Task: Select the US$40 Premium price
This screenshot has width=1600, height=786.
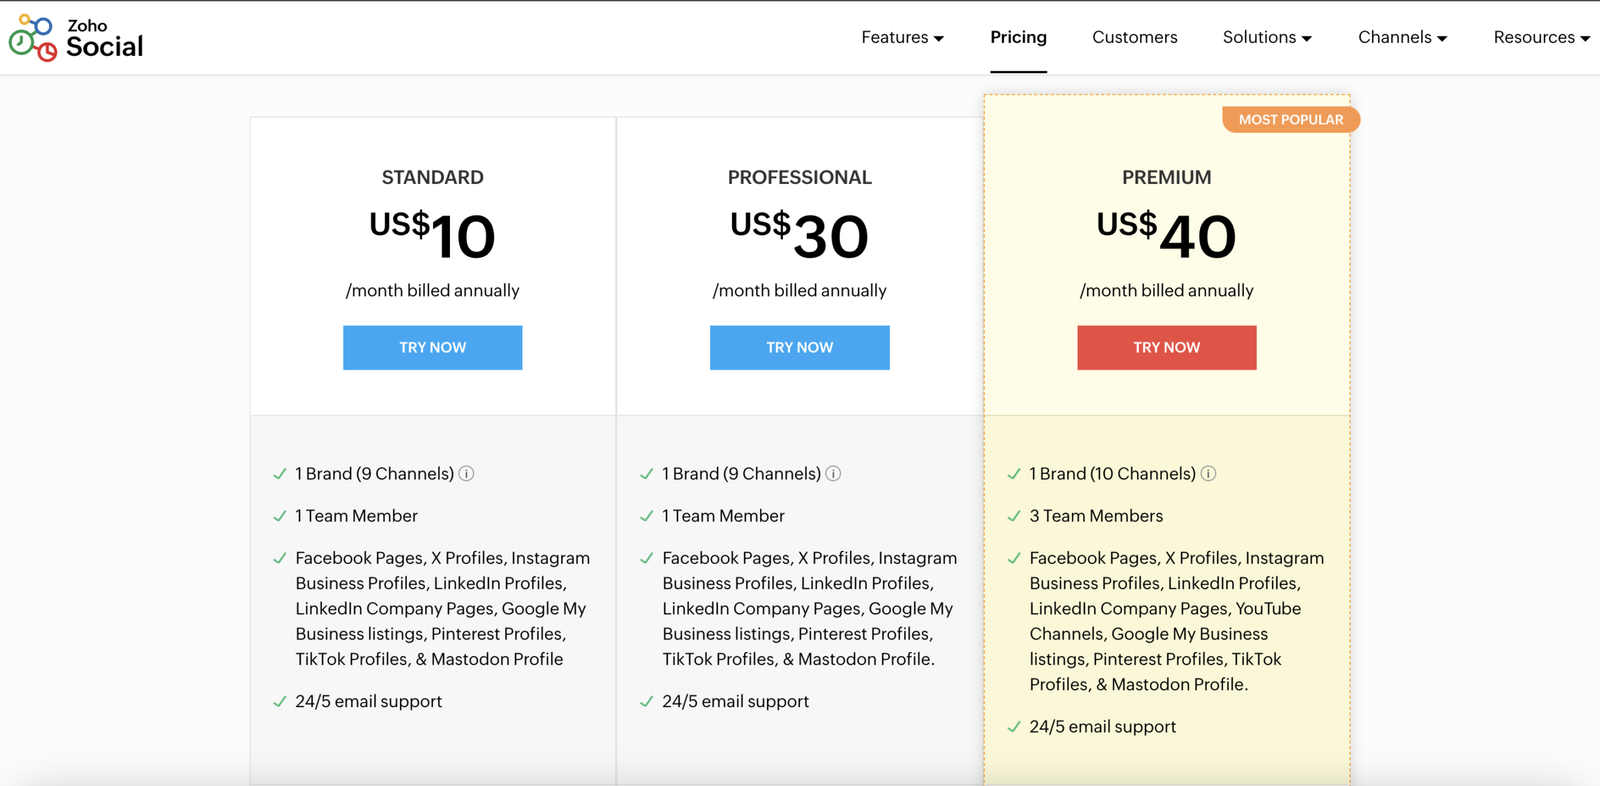Action: [x=1166, y=236]
